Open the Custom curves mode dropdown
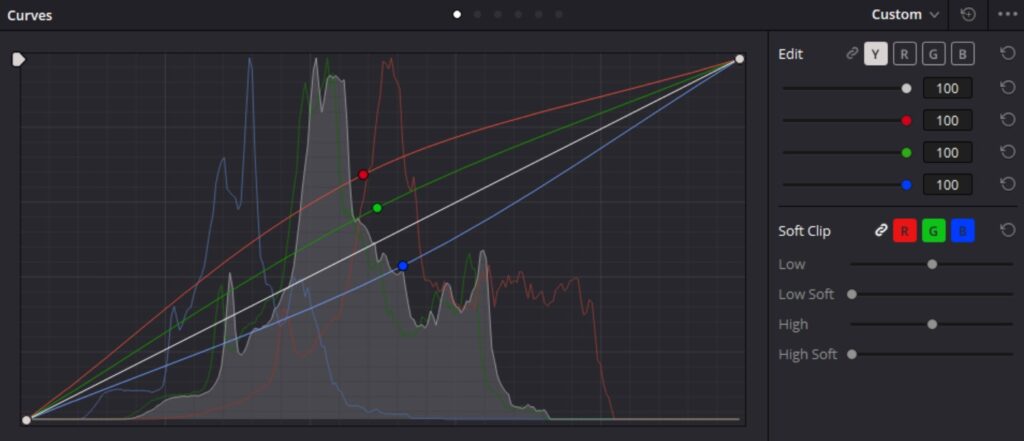Screen dimensions: 1024x441 [x=904, y=14]
